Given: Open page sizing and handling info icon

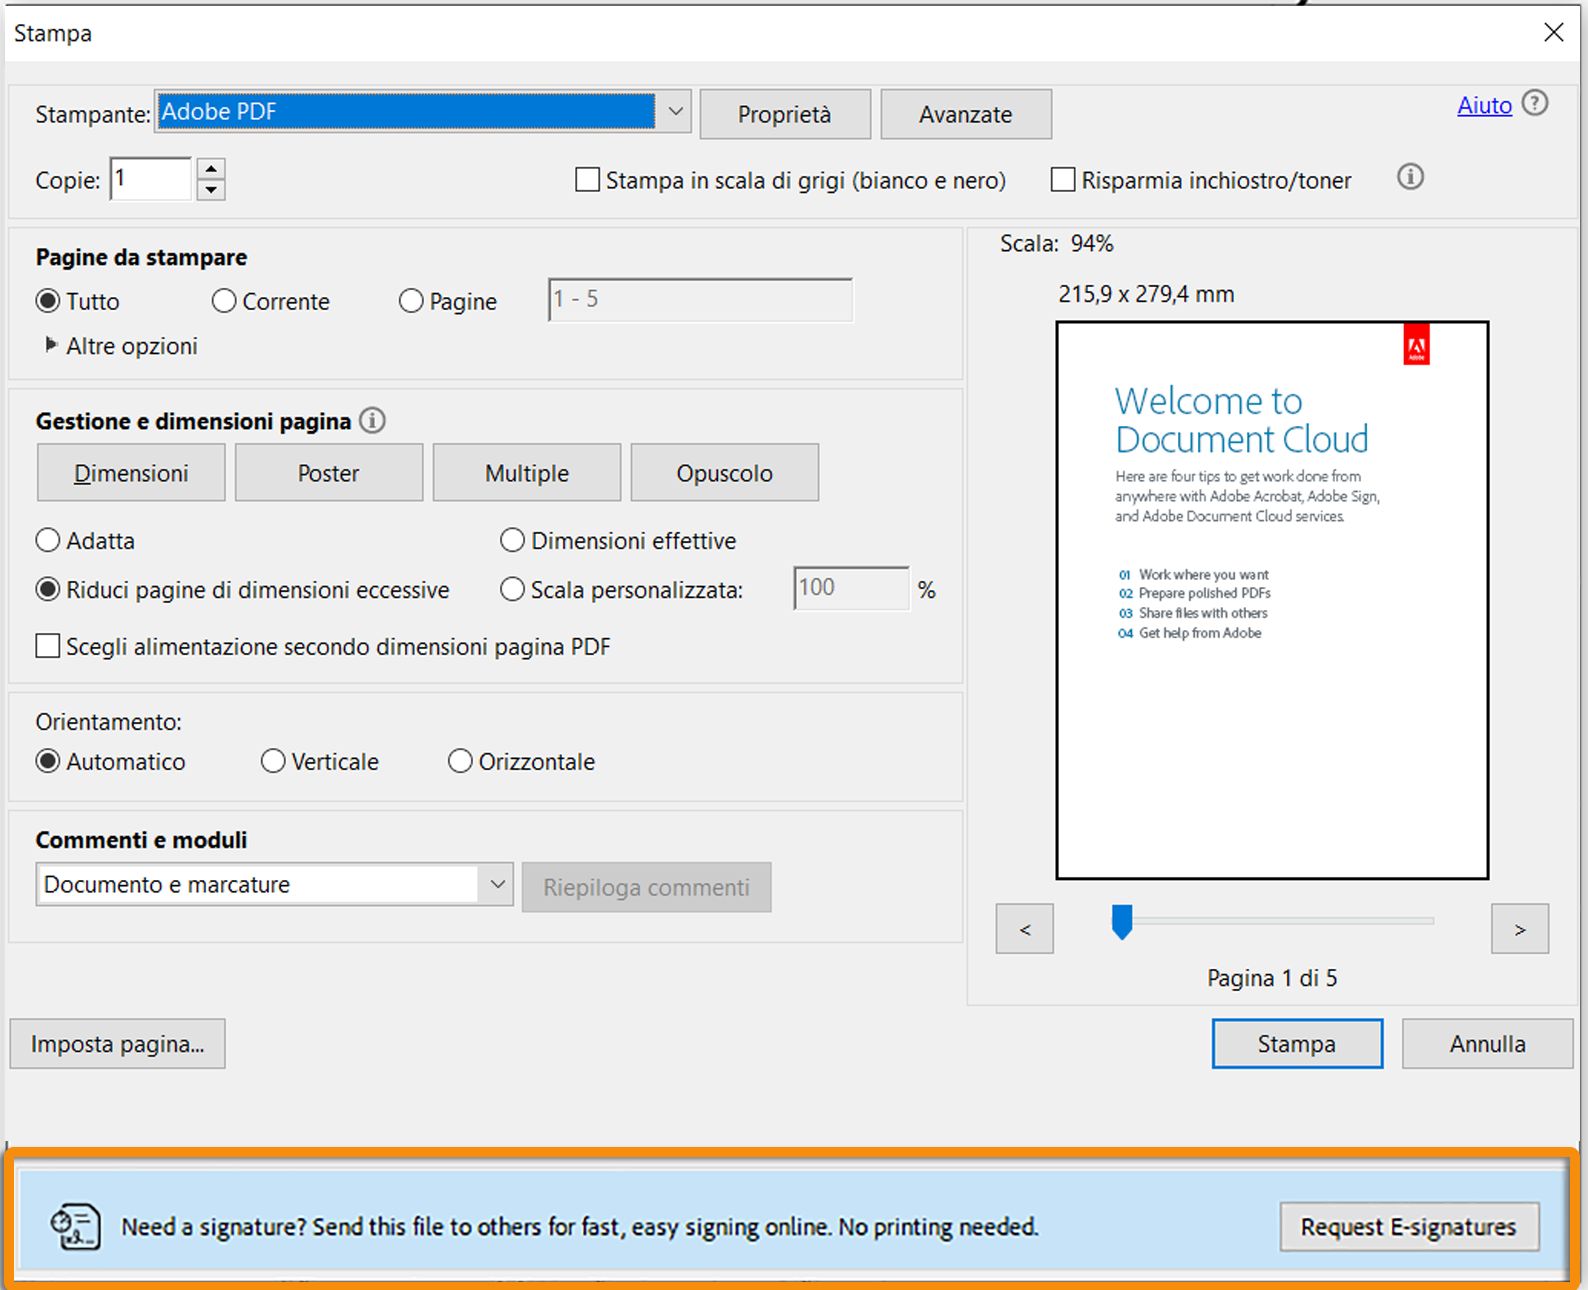Looking at the screenshot, I should [x=372, y=421].
